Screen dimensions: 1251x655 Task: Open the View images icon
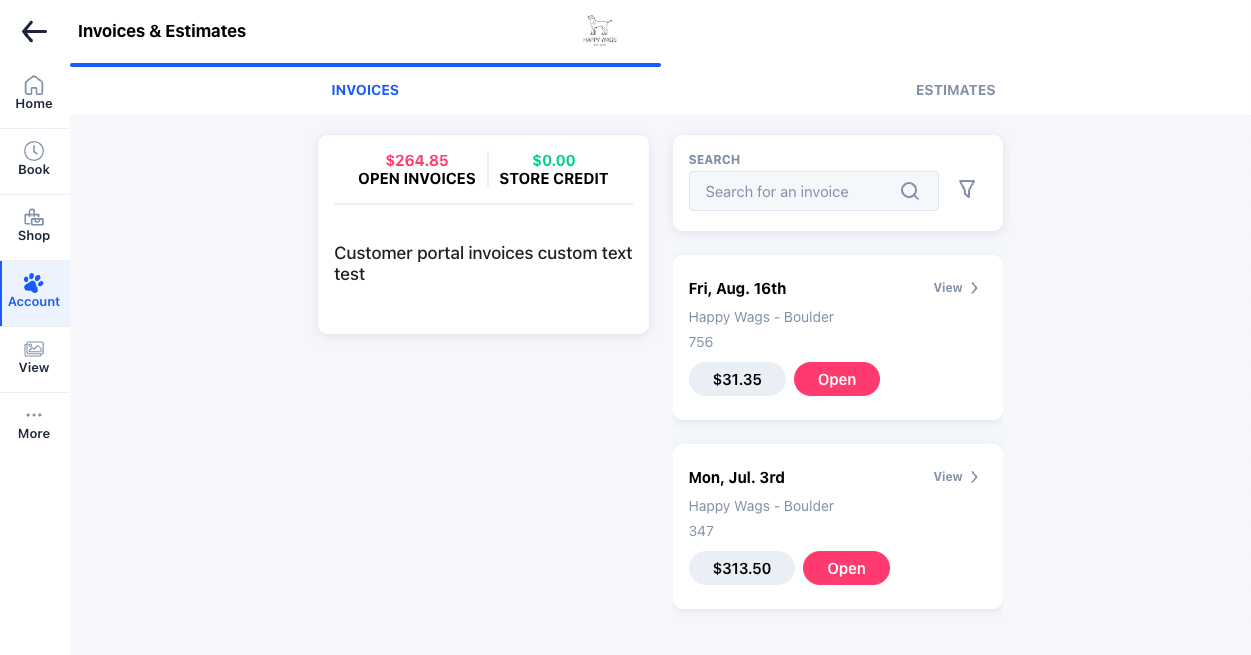pos(34,349)
